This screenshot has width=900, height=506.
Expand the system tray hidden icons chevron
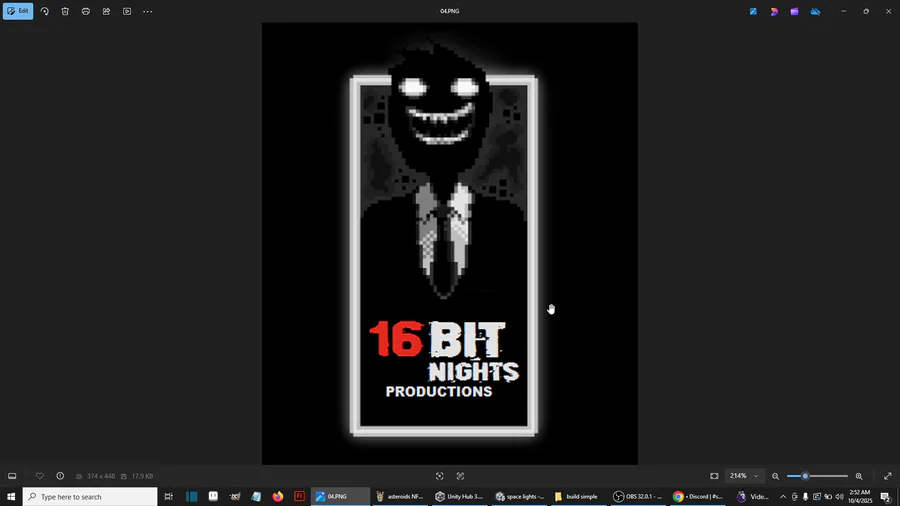coord(783,497)
